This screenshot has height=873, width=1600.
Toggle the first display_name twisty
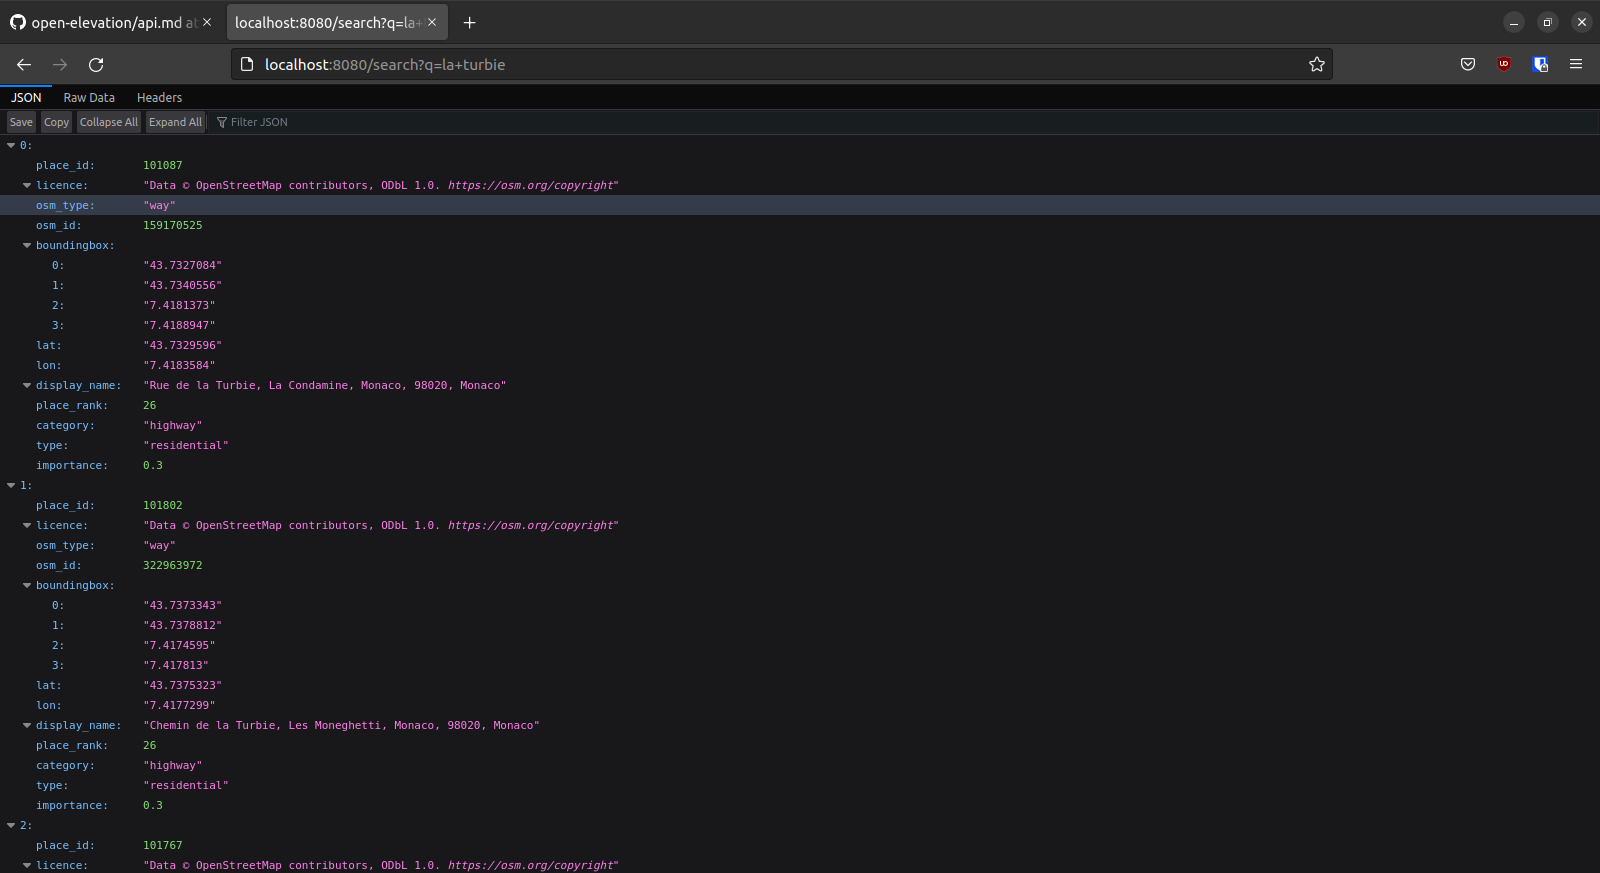pyautogui.click(x=27, y=386)
